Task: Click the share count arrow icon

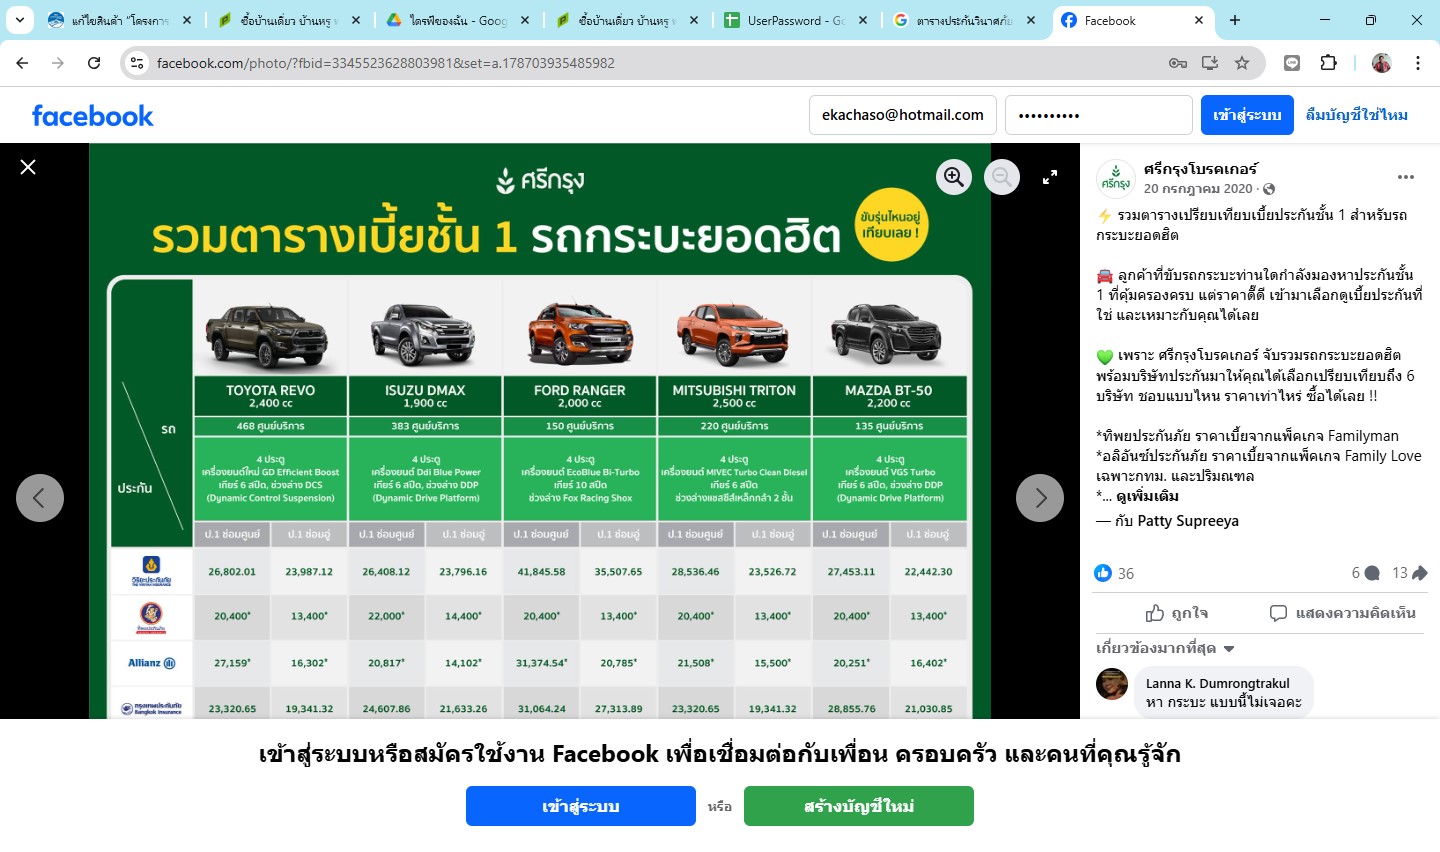Action: click(x=1420, y=573)
